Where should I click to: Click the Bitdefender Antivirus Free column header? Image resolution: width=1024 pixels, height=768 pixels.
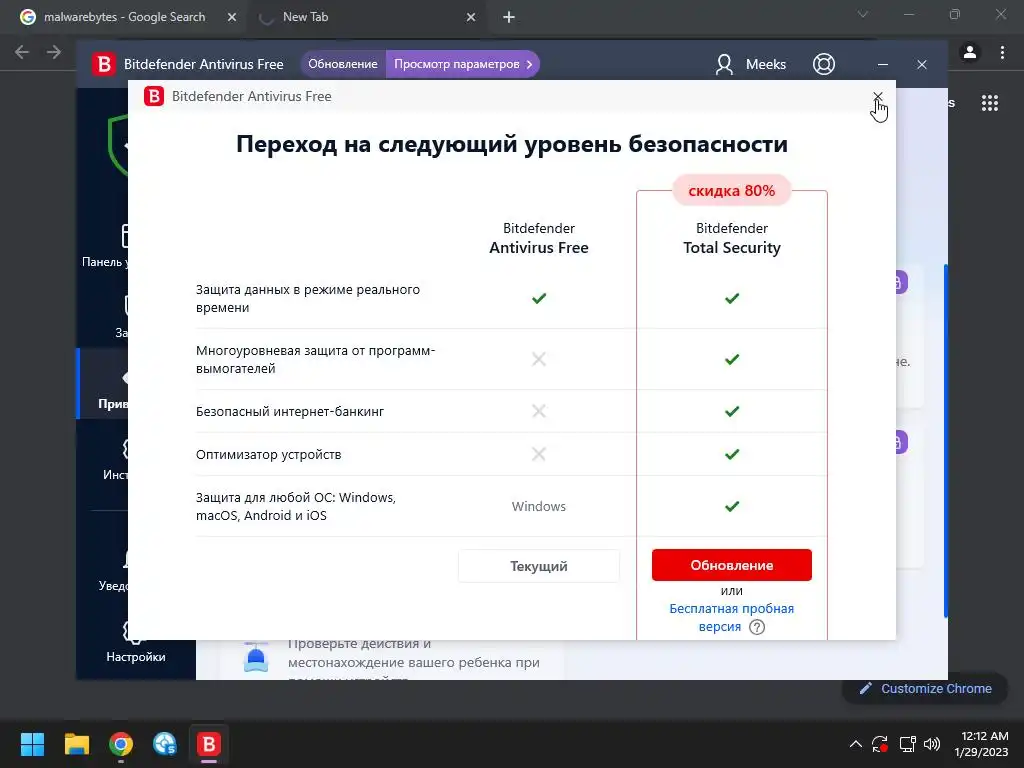(539, 238)
